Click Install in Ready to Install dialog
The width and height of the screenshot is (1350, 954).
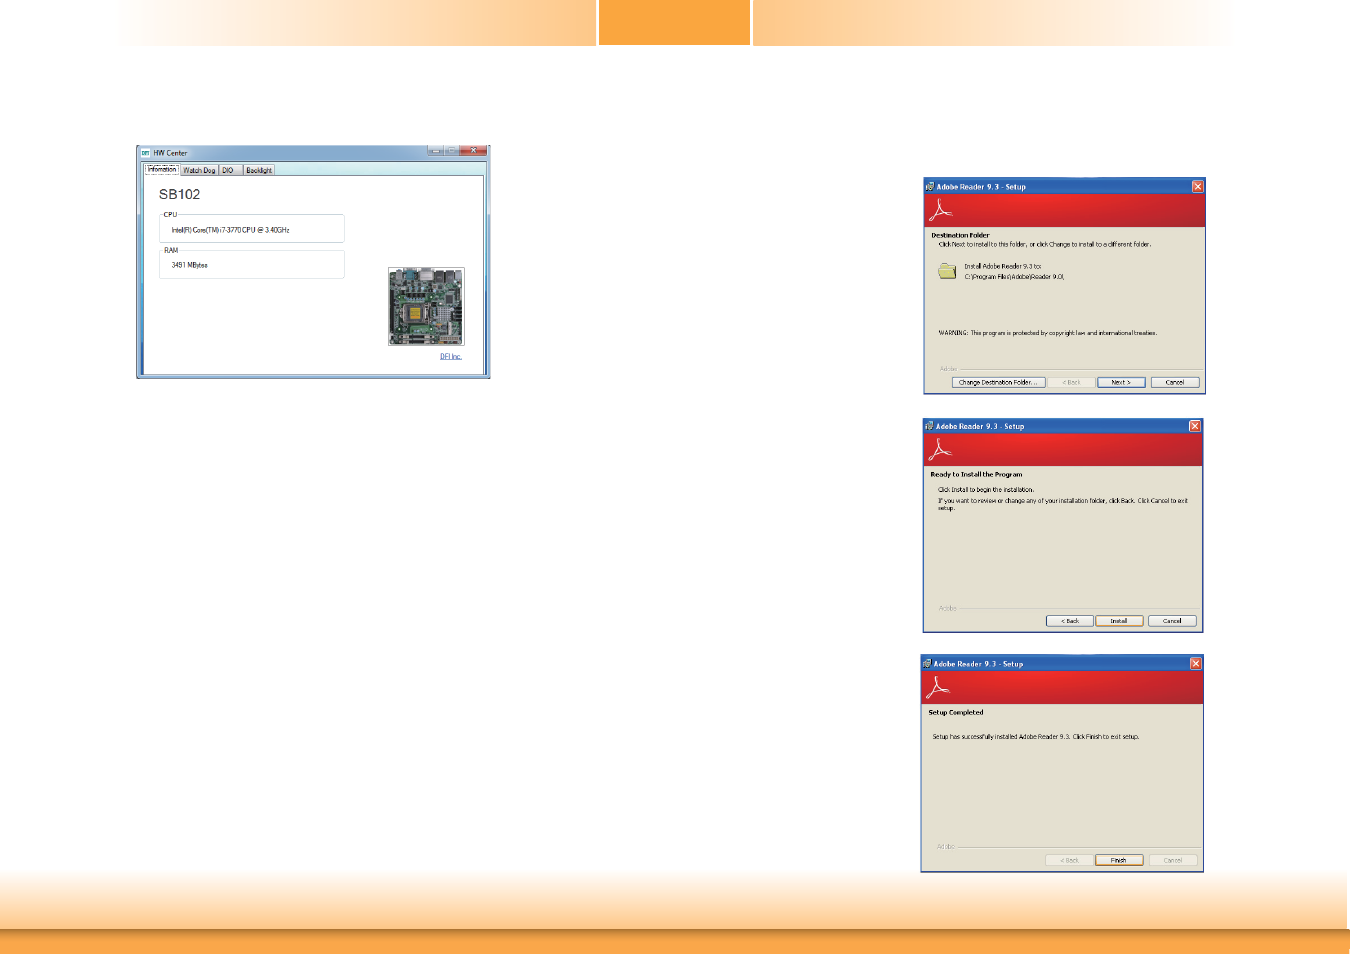coord(1119,621)
